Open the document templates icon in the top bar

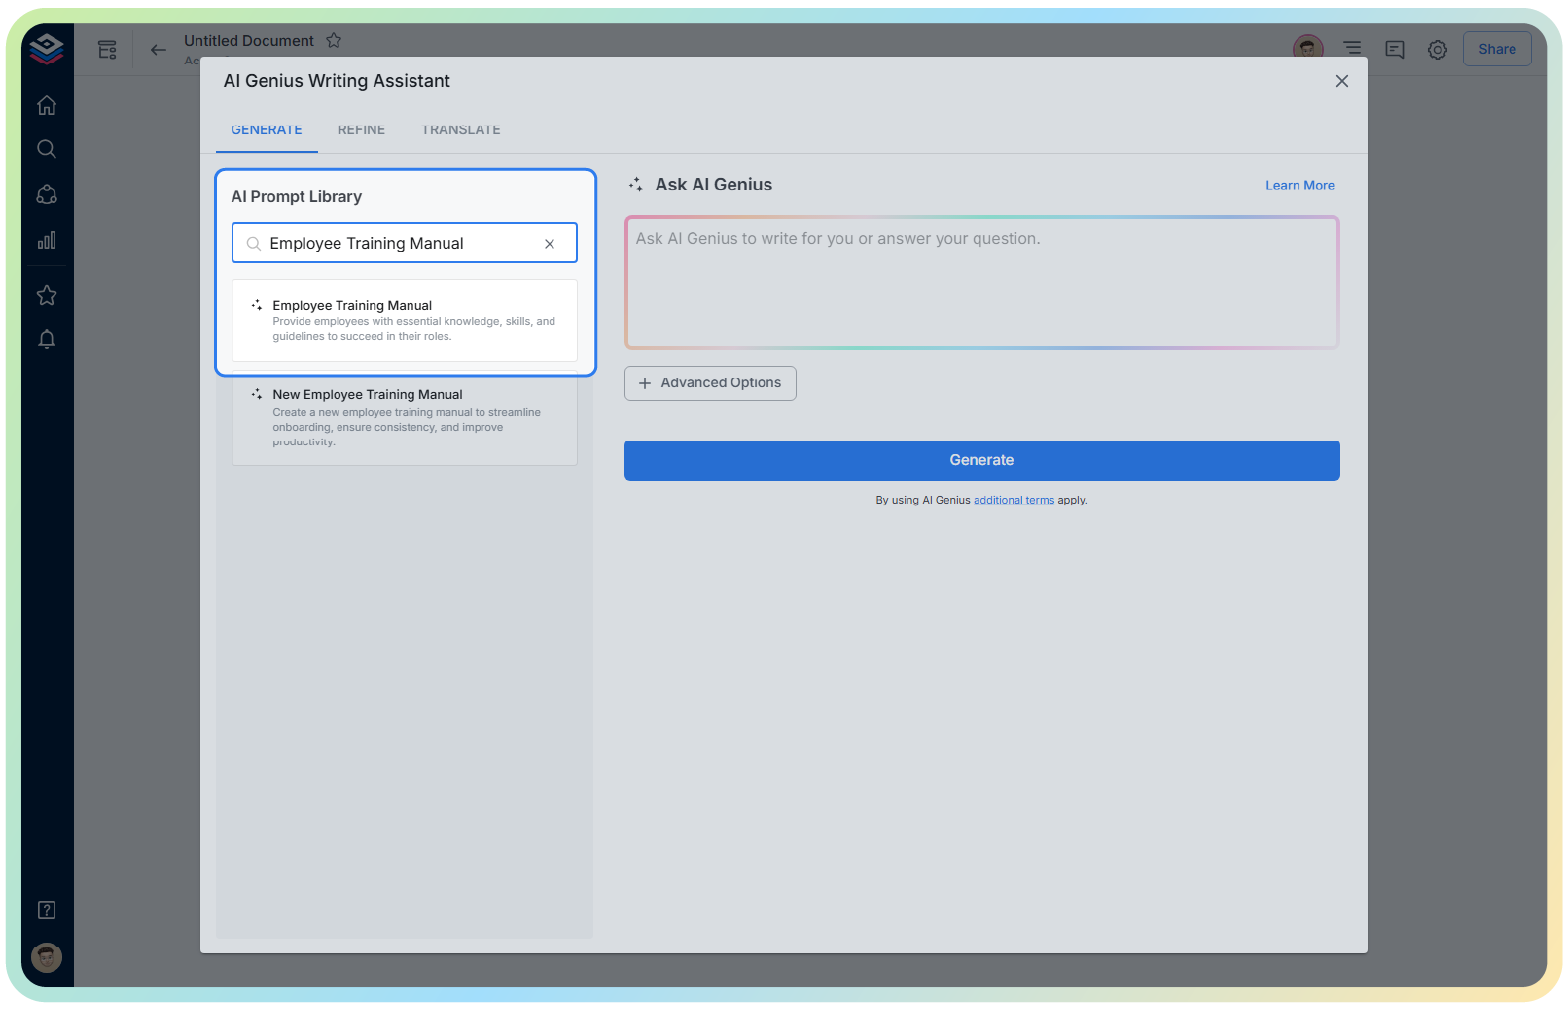107,49
